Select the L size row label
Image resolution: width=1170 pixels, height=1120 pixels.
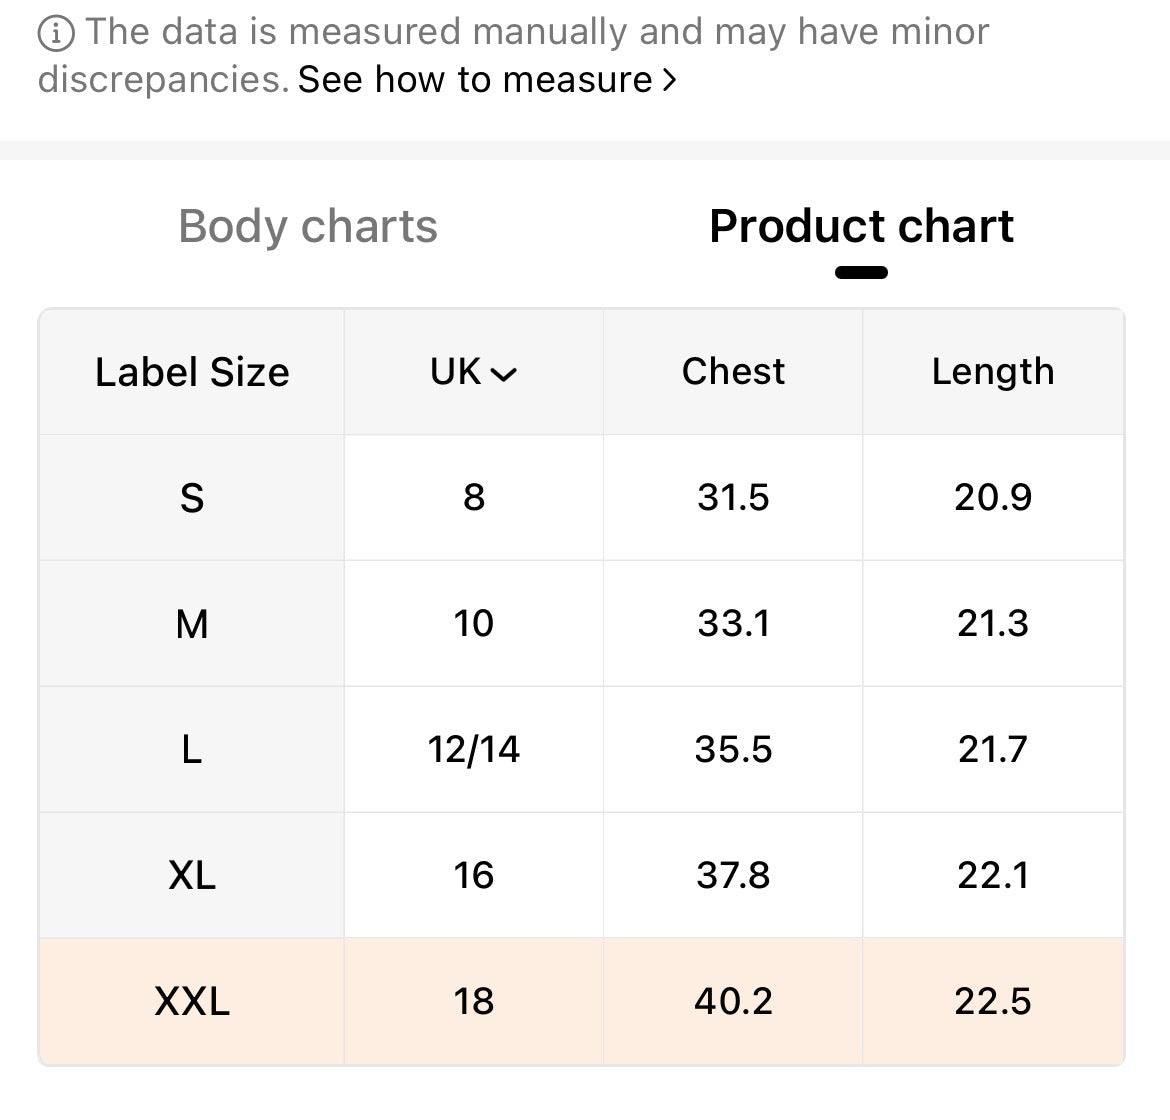point(192,750)
